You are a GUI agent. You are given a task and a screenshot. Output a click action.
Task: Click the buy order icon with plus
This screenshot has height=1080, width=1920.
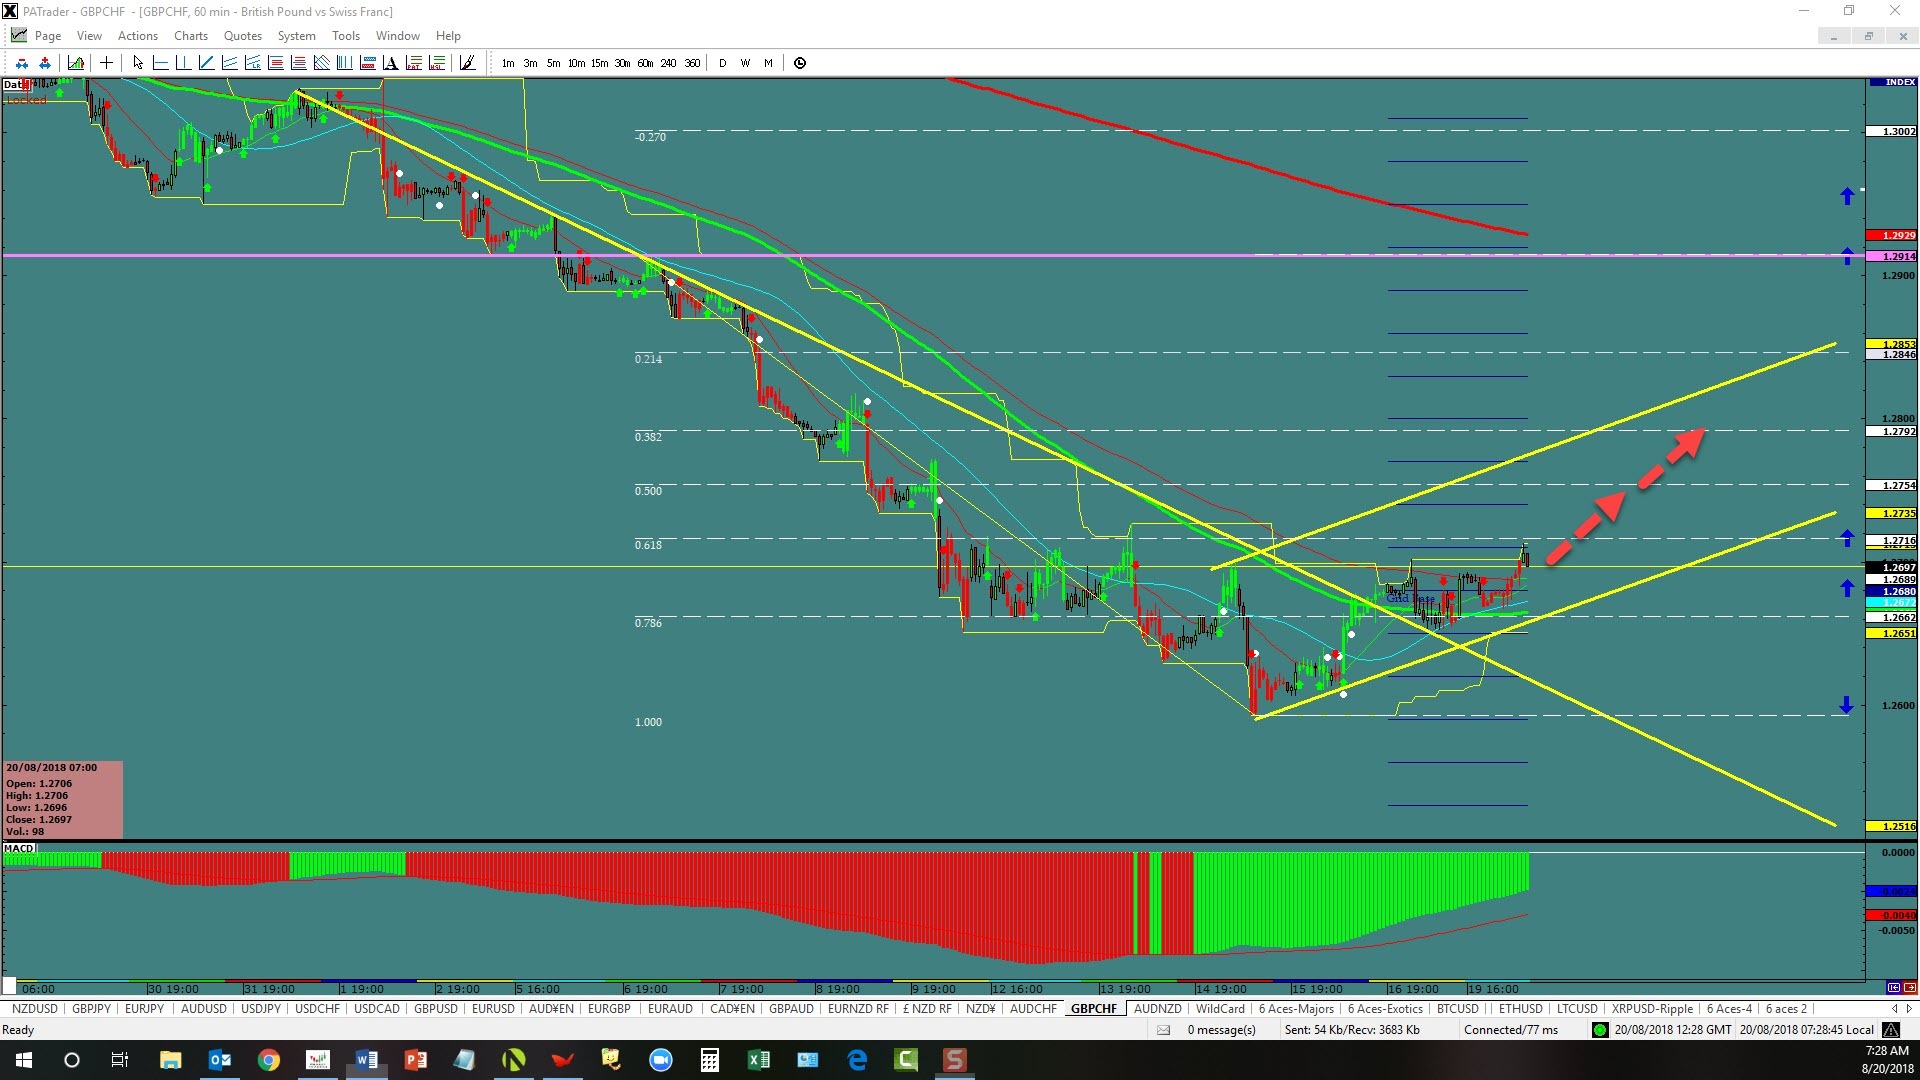45,63
